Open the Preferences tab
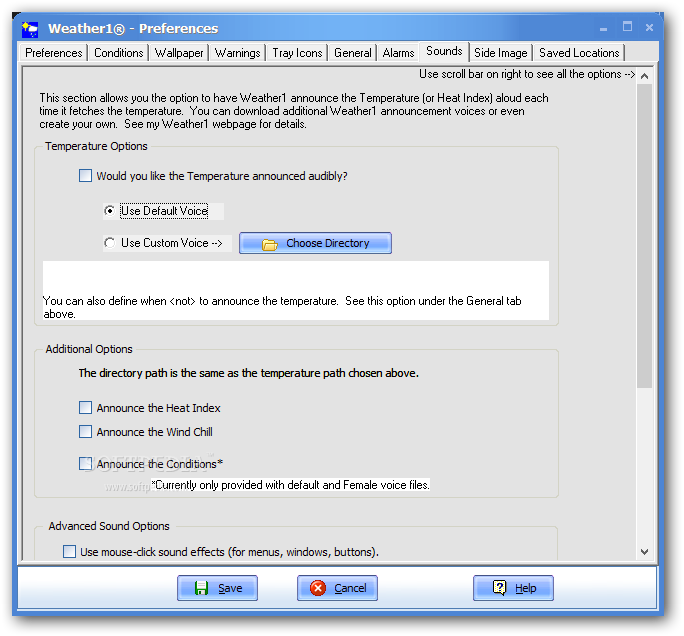684x636 pixels. (54, 53)
